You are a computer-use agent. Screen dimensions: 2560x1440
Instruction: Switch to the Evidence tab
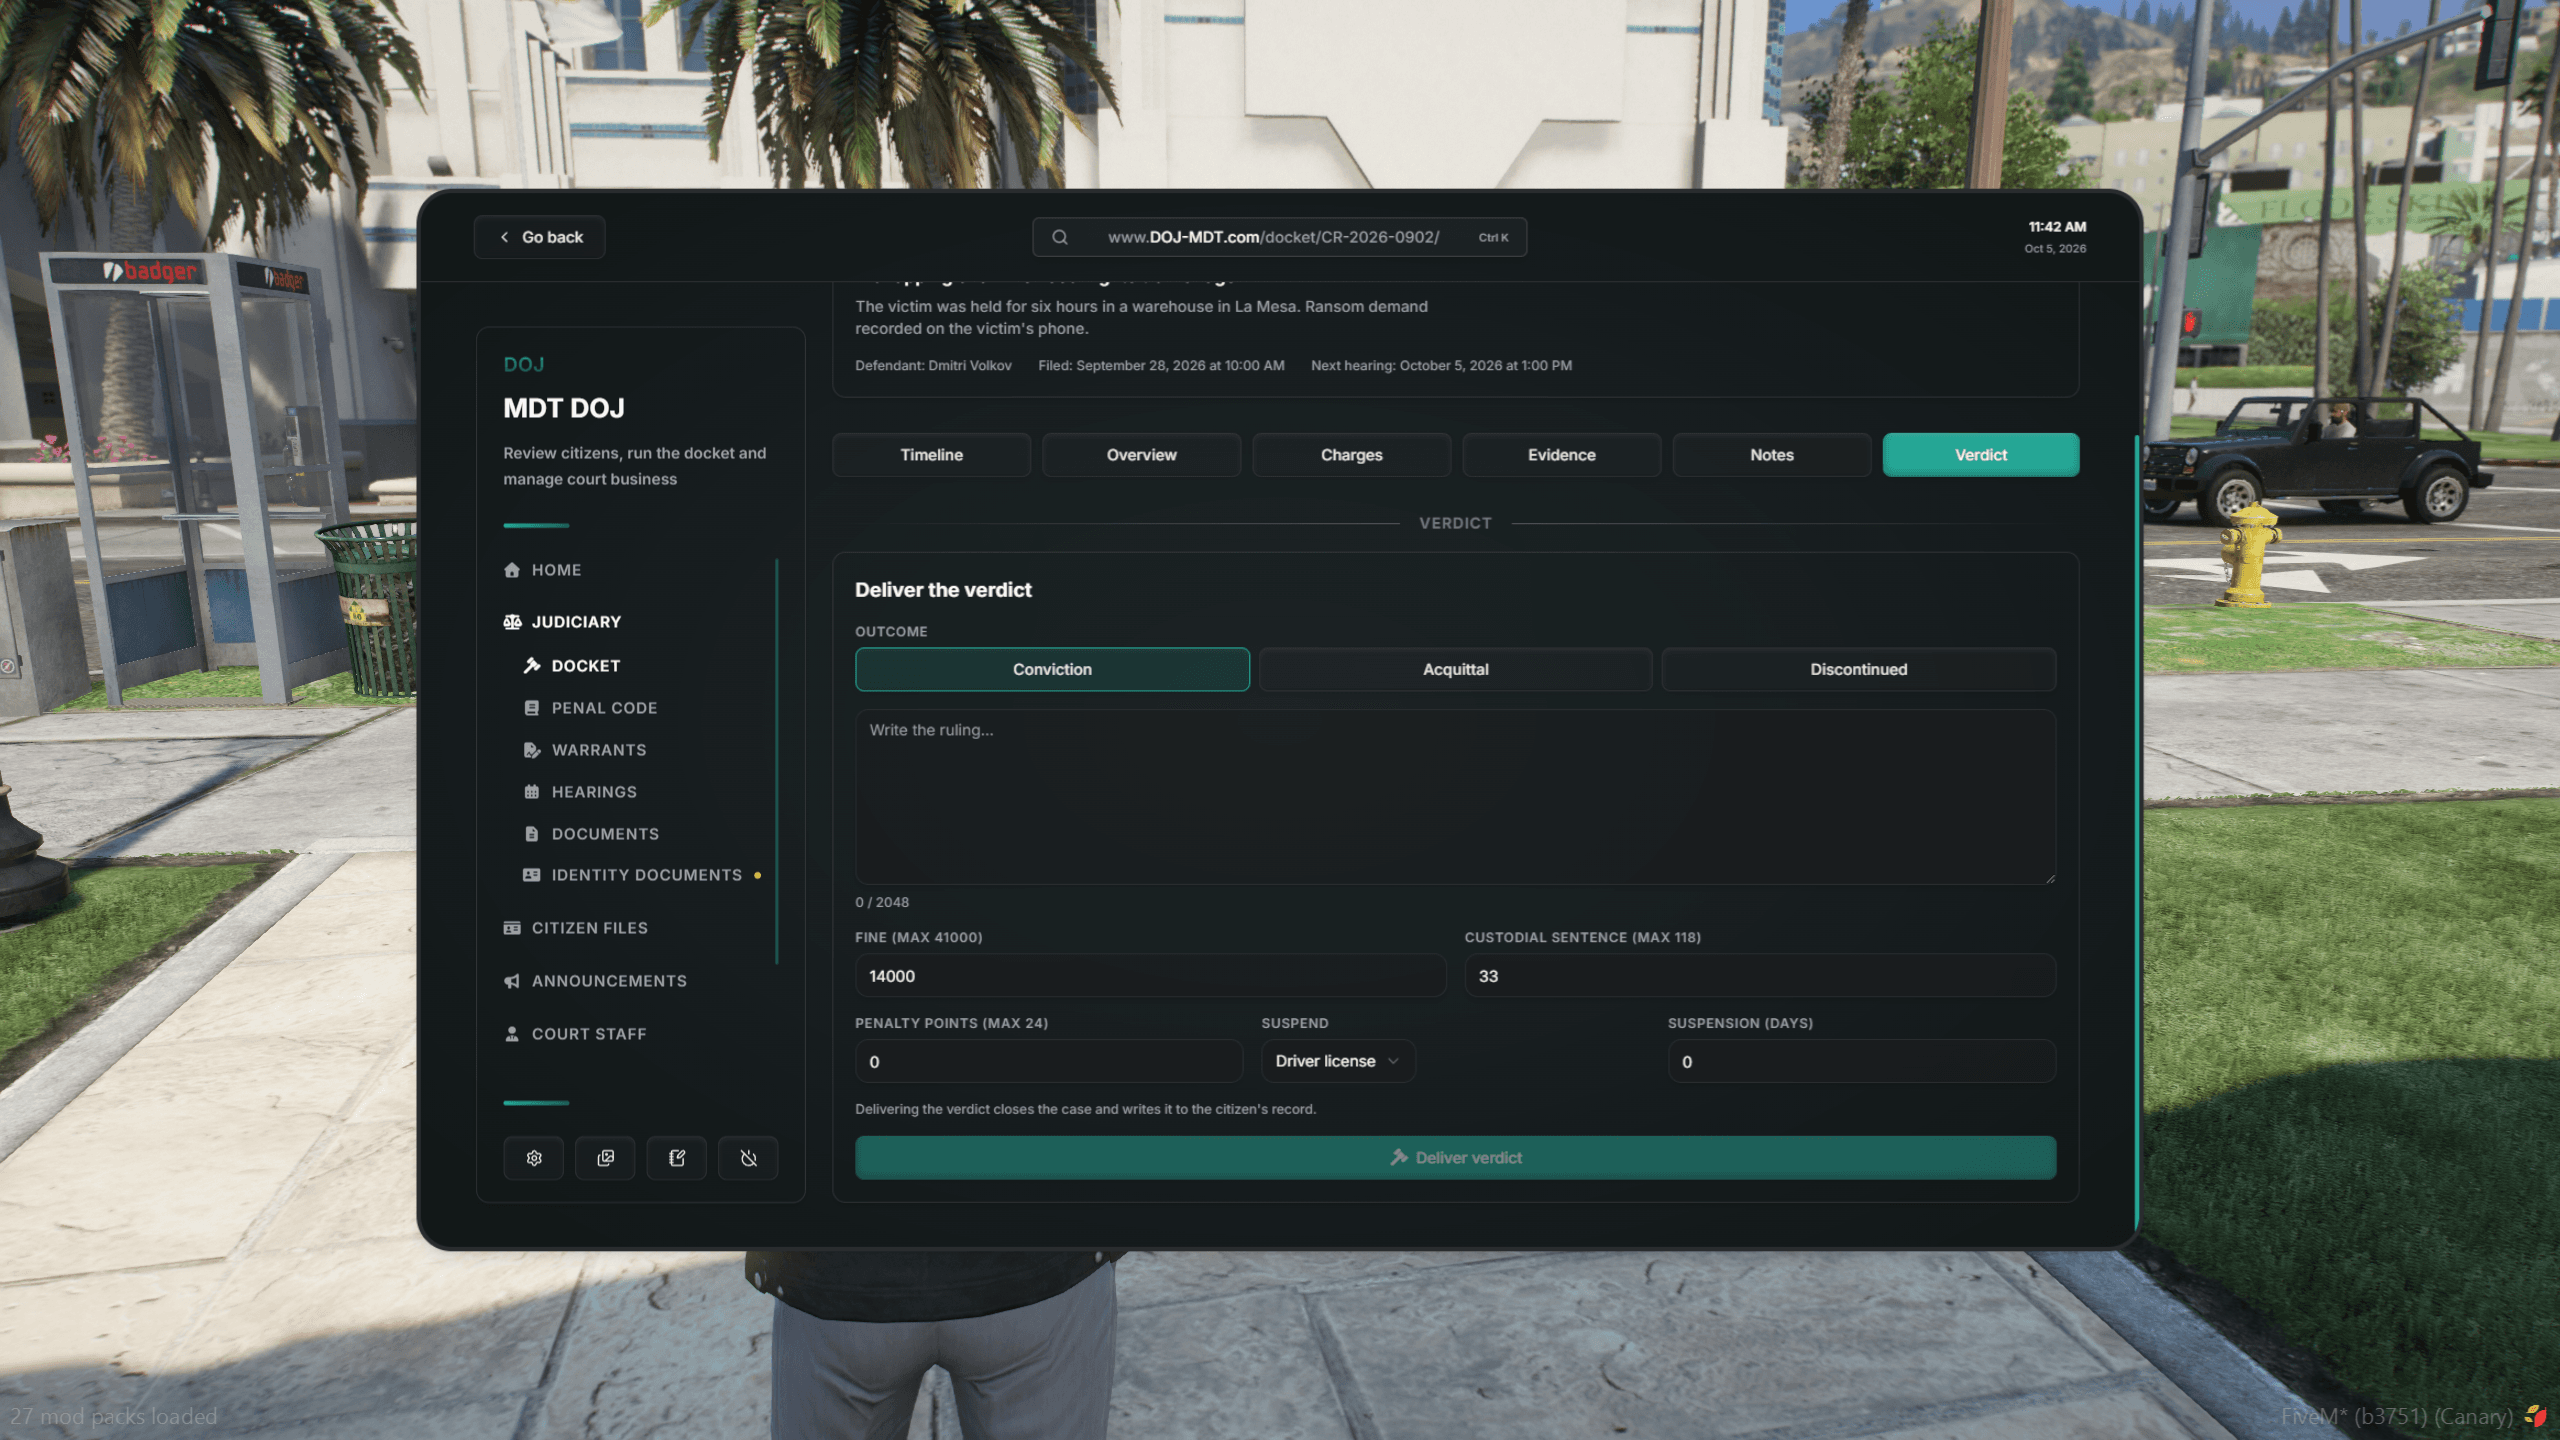click(x=1562, y=455)
